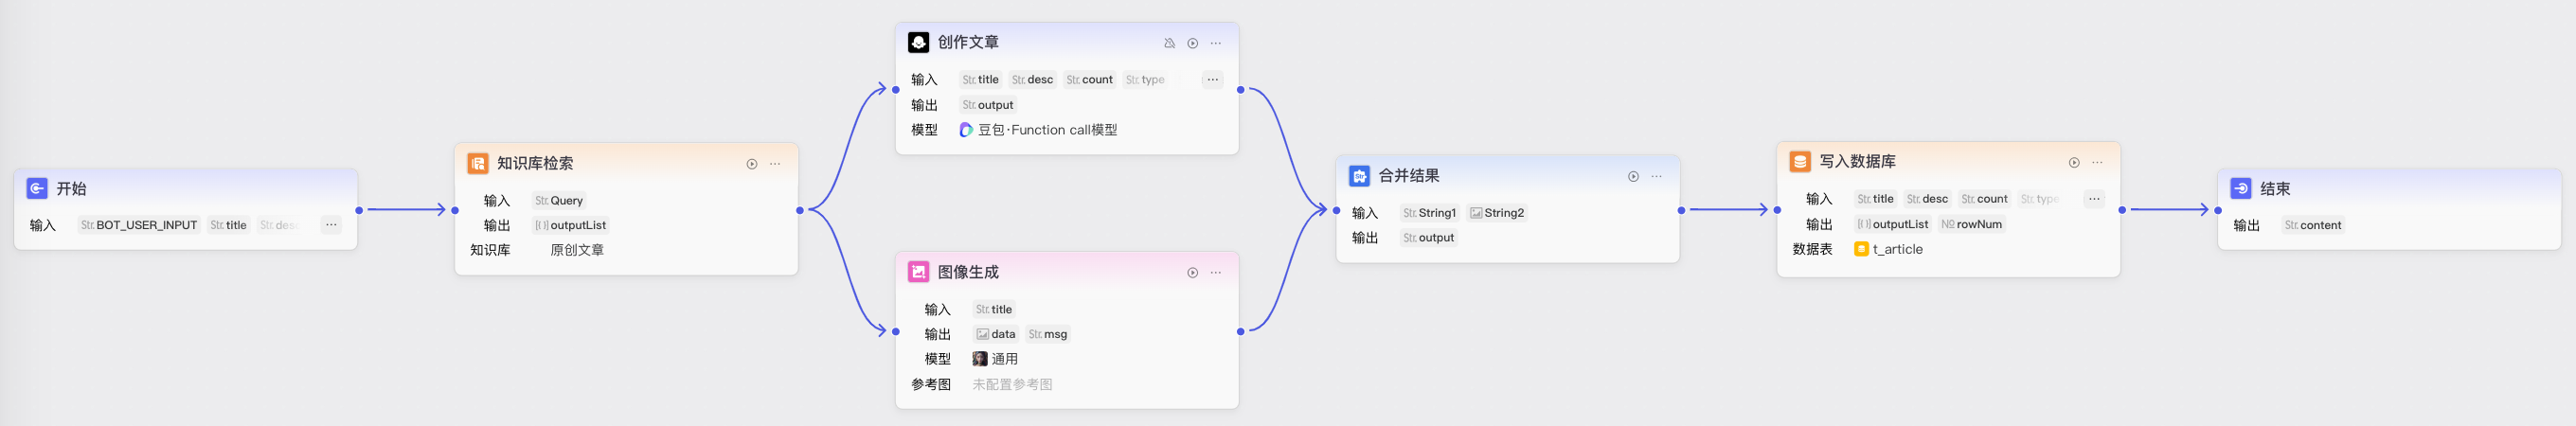Click the 合并结果 node output port
Screen dimensions: 2576x426
pyautogui.click(x=1682, y=210)
